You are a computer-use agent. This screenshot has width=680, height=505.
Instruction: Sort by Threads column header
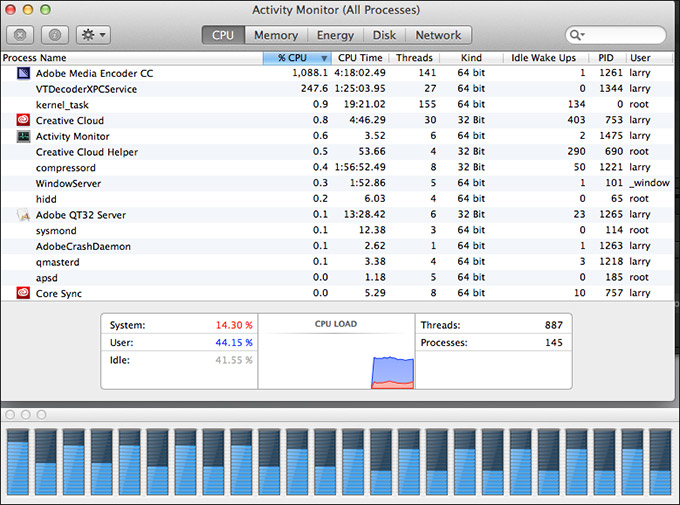pyautogui.click(x=414, y=58)
